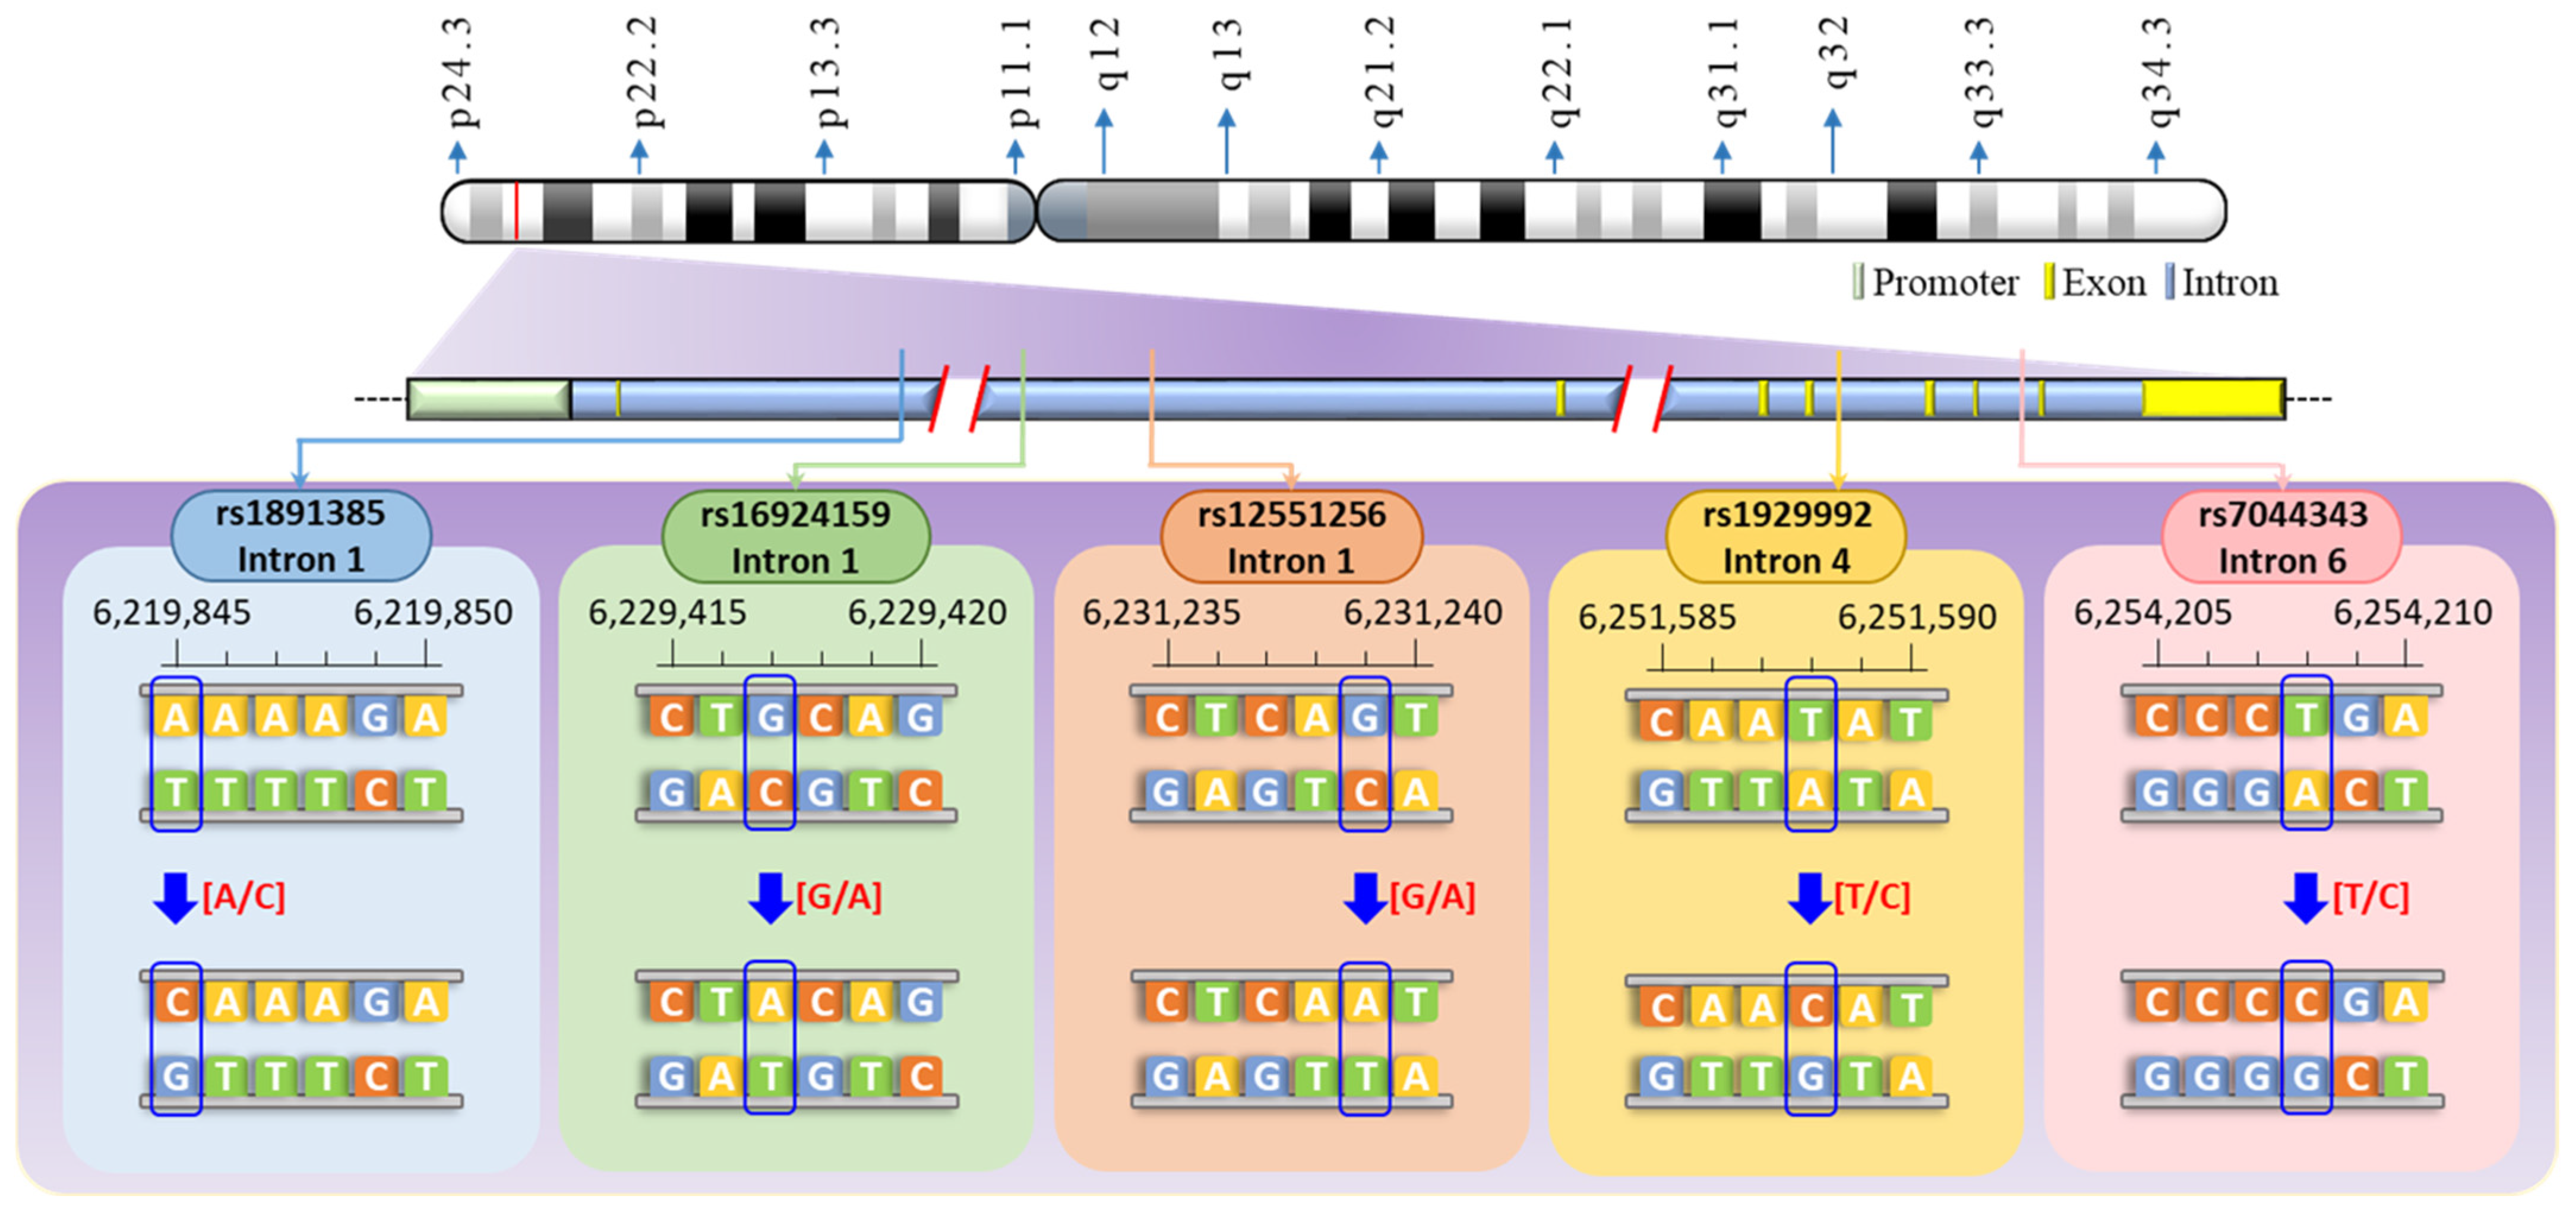Click the rs16924159 Intron 1 label
The image size is (2576, 1212).
coord(796,537)
